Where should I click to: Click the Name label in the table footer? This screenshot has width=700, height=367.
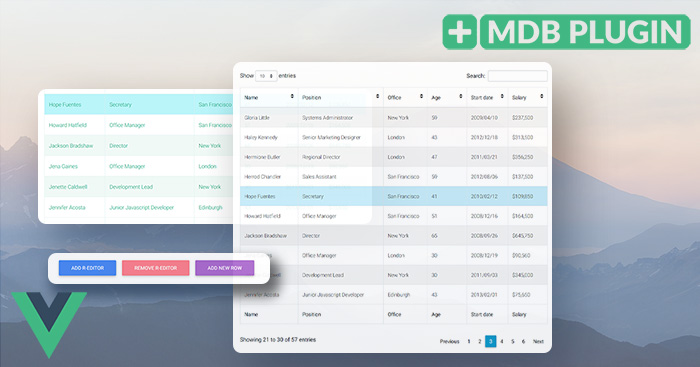(x=251, y=314)
